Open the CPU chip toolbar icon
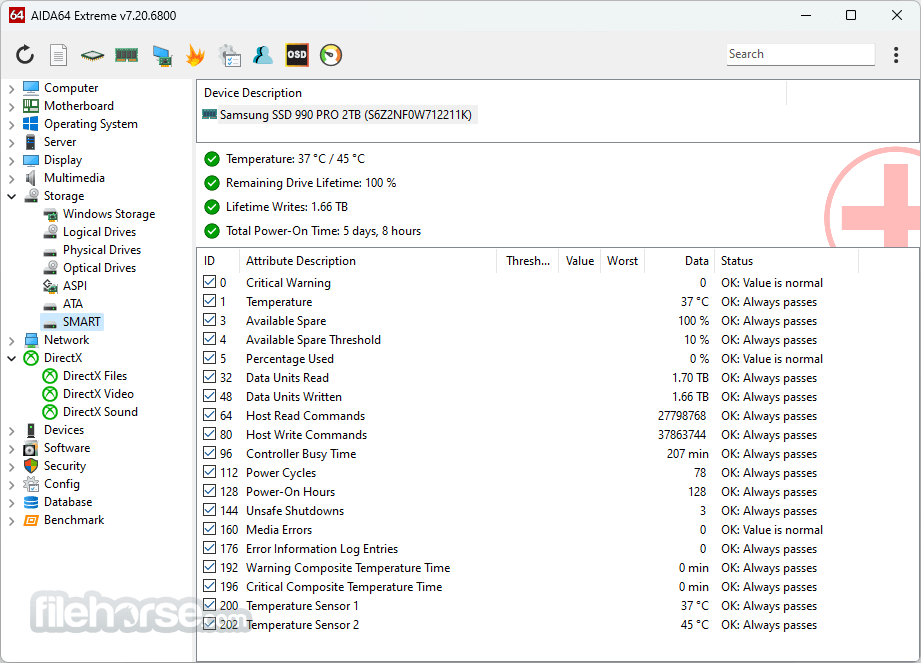 [x=92, y=55]
